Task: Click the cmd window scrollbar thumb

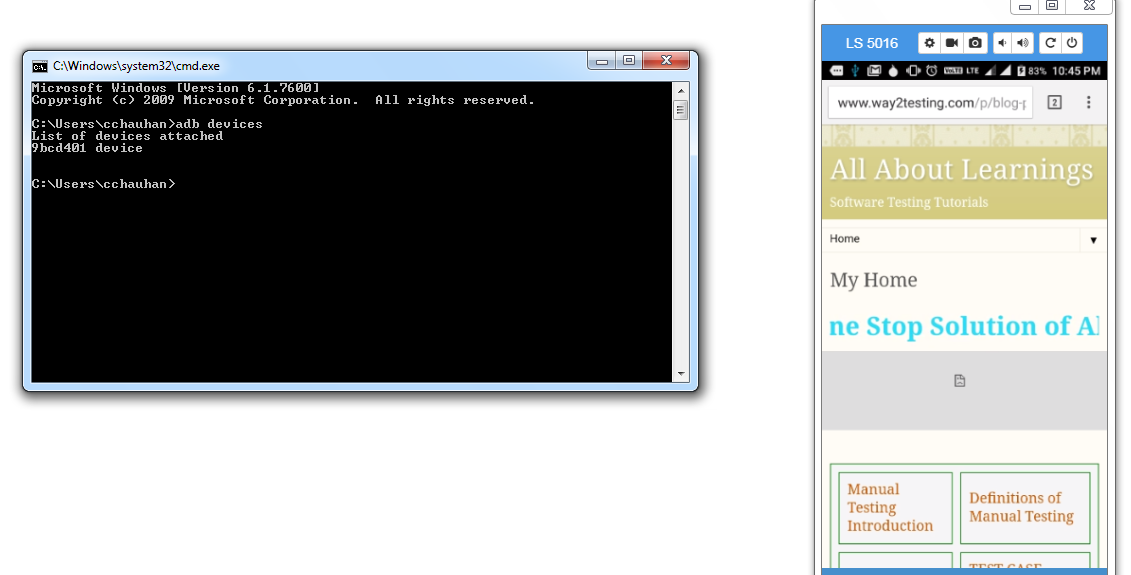Action: [x=681, y=110]
